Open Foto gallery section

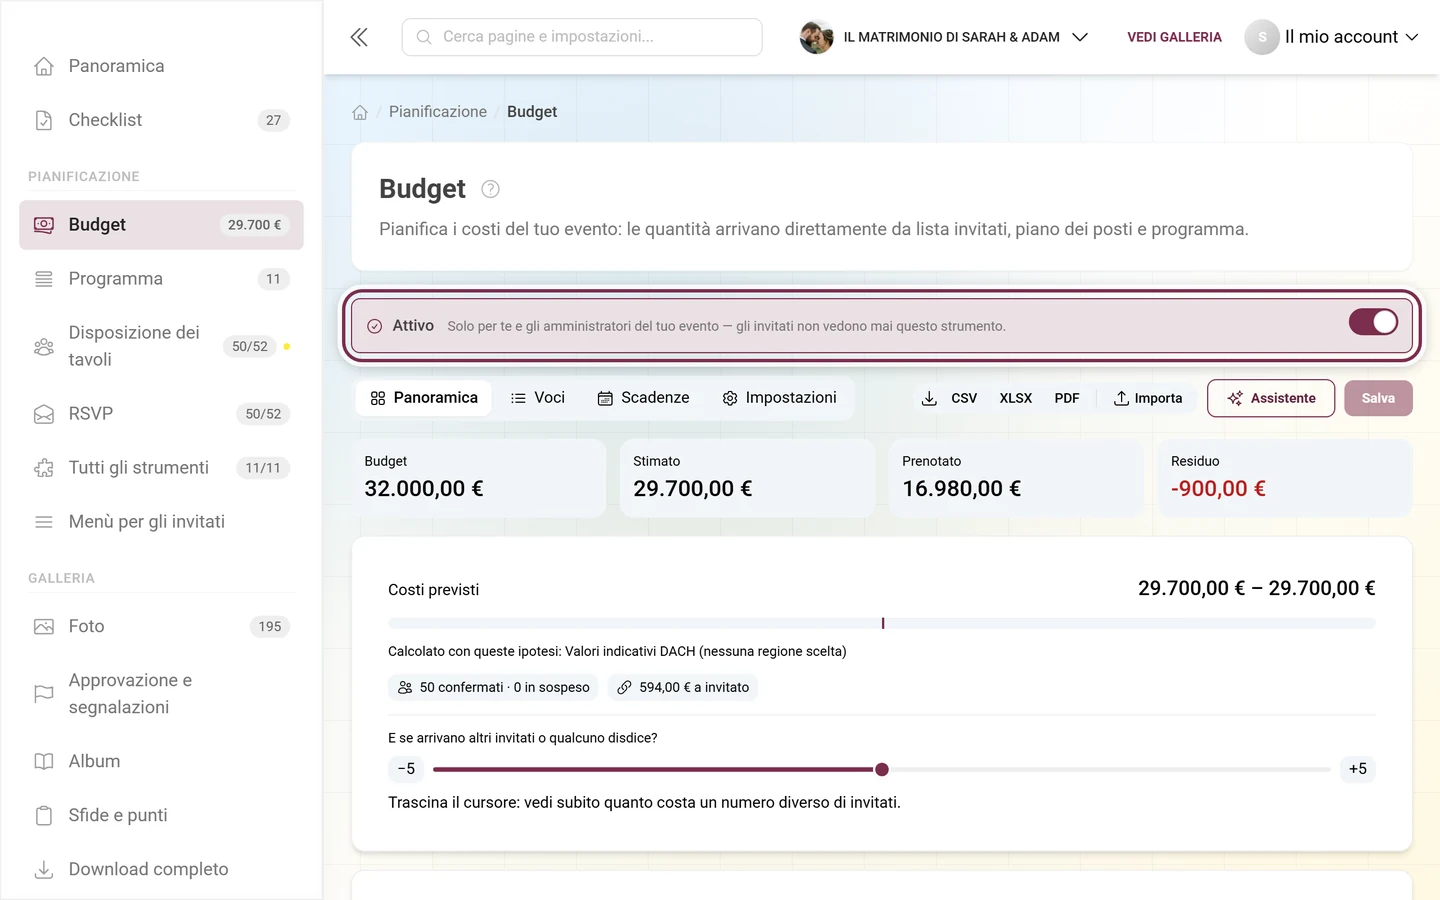click(x=161, y=627)
